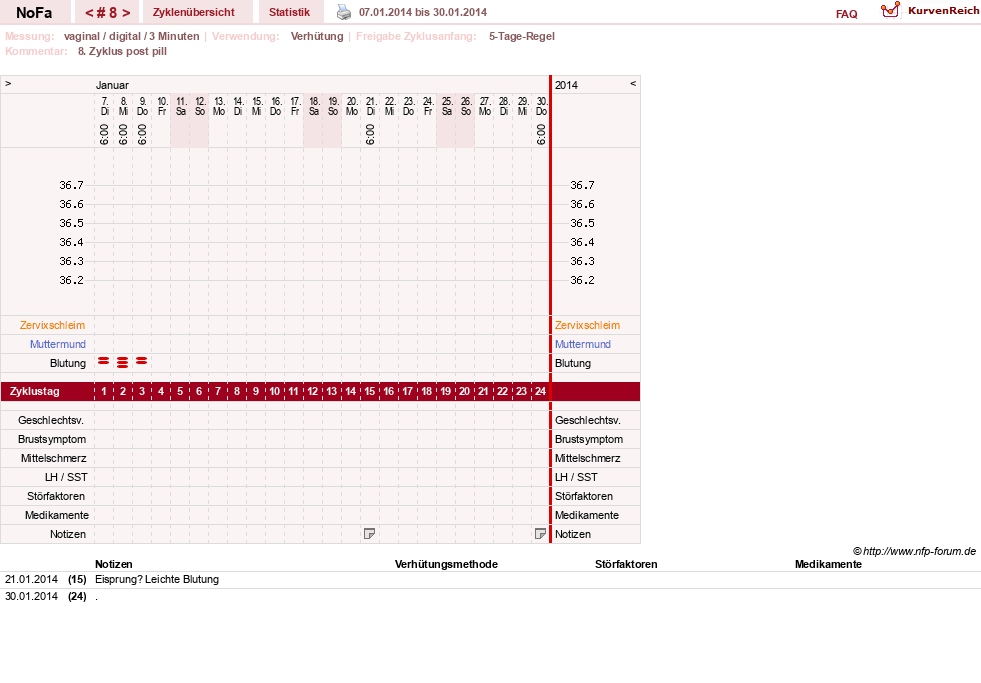Open the note icon on cycle day 15

[x=369, y=534]
